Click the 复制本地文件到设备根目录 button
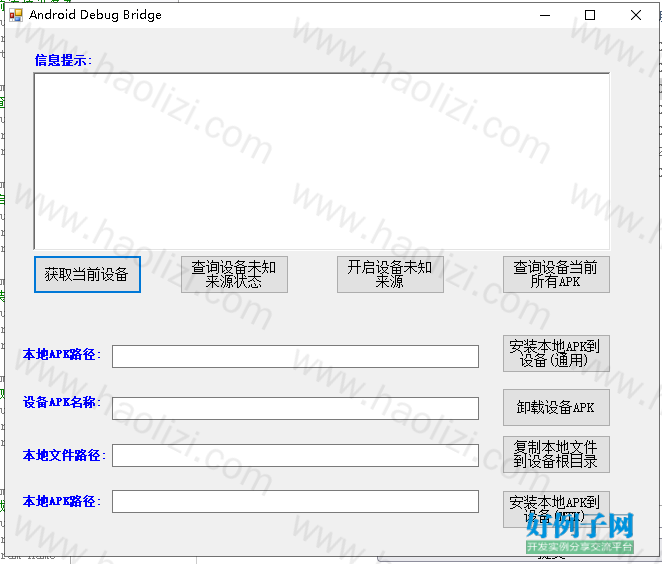This screenshot has height=564, width=662. [556, 454]
